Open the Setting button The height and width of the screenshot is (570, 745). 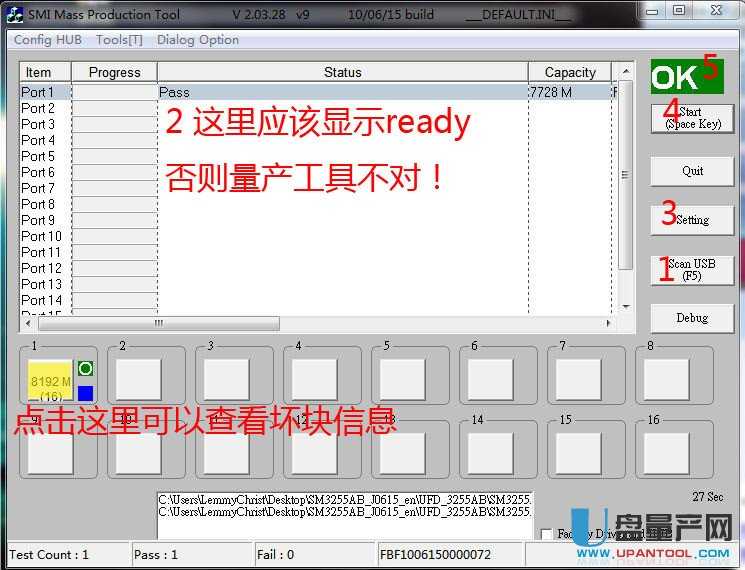[692, 219]
